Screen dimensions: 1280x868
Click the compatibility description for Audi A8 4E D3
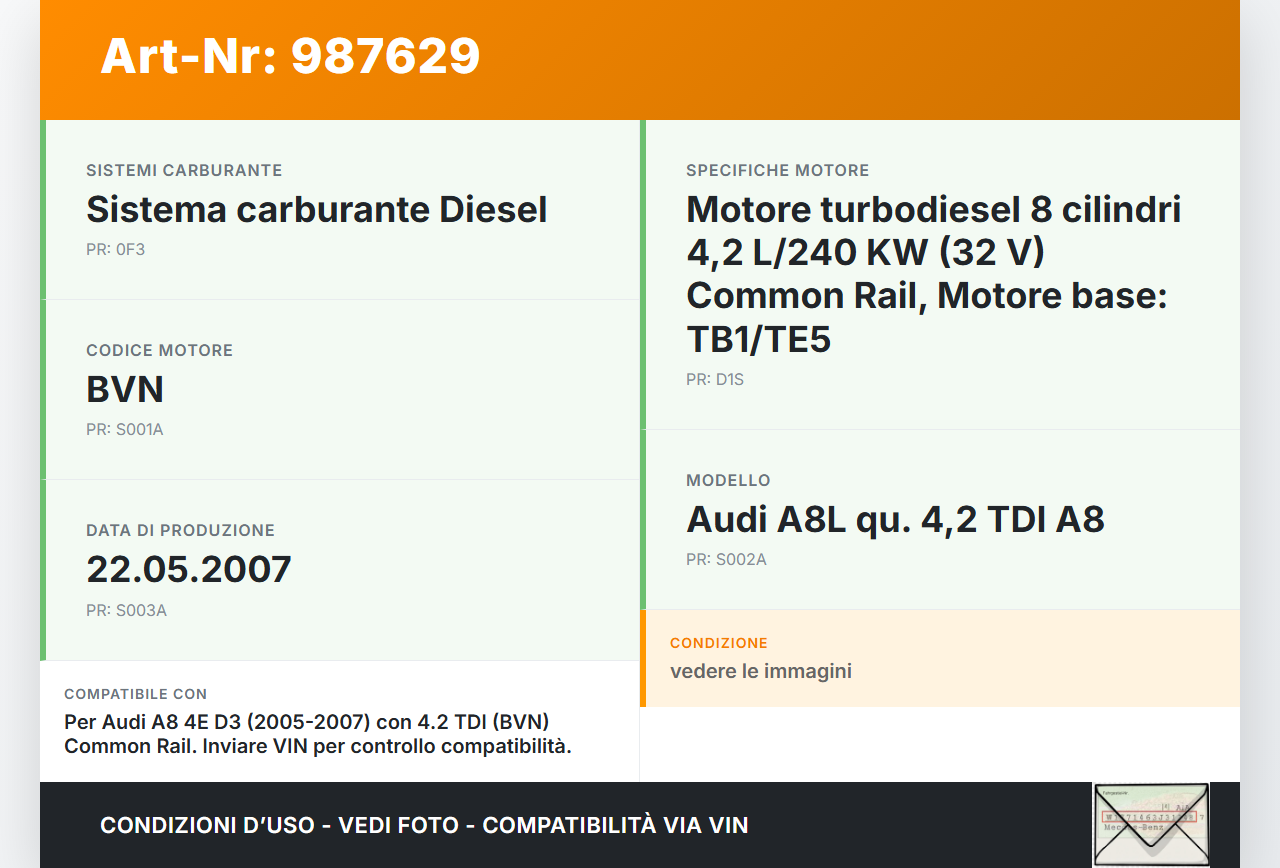click(317, 734)
